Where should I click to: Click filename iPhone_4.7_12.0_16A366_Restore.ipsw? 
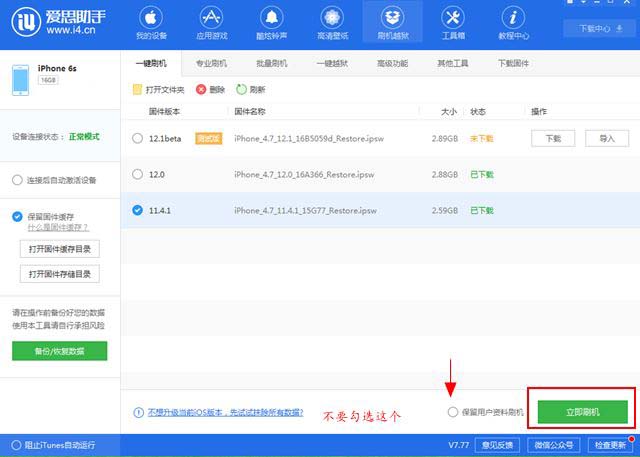[304, 175]
